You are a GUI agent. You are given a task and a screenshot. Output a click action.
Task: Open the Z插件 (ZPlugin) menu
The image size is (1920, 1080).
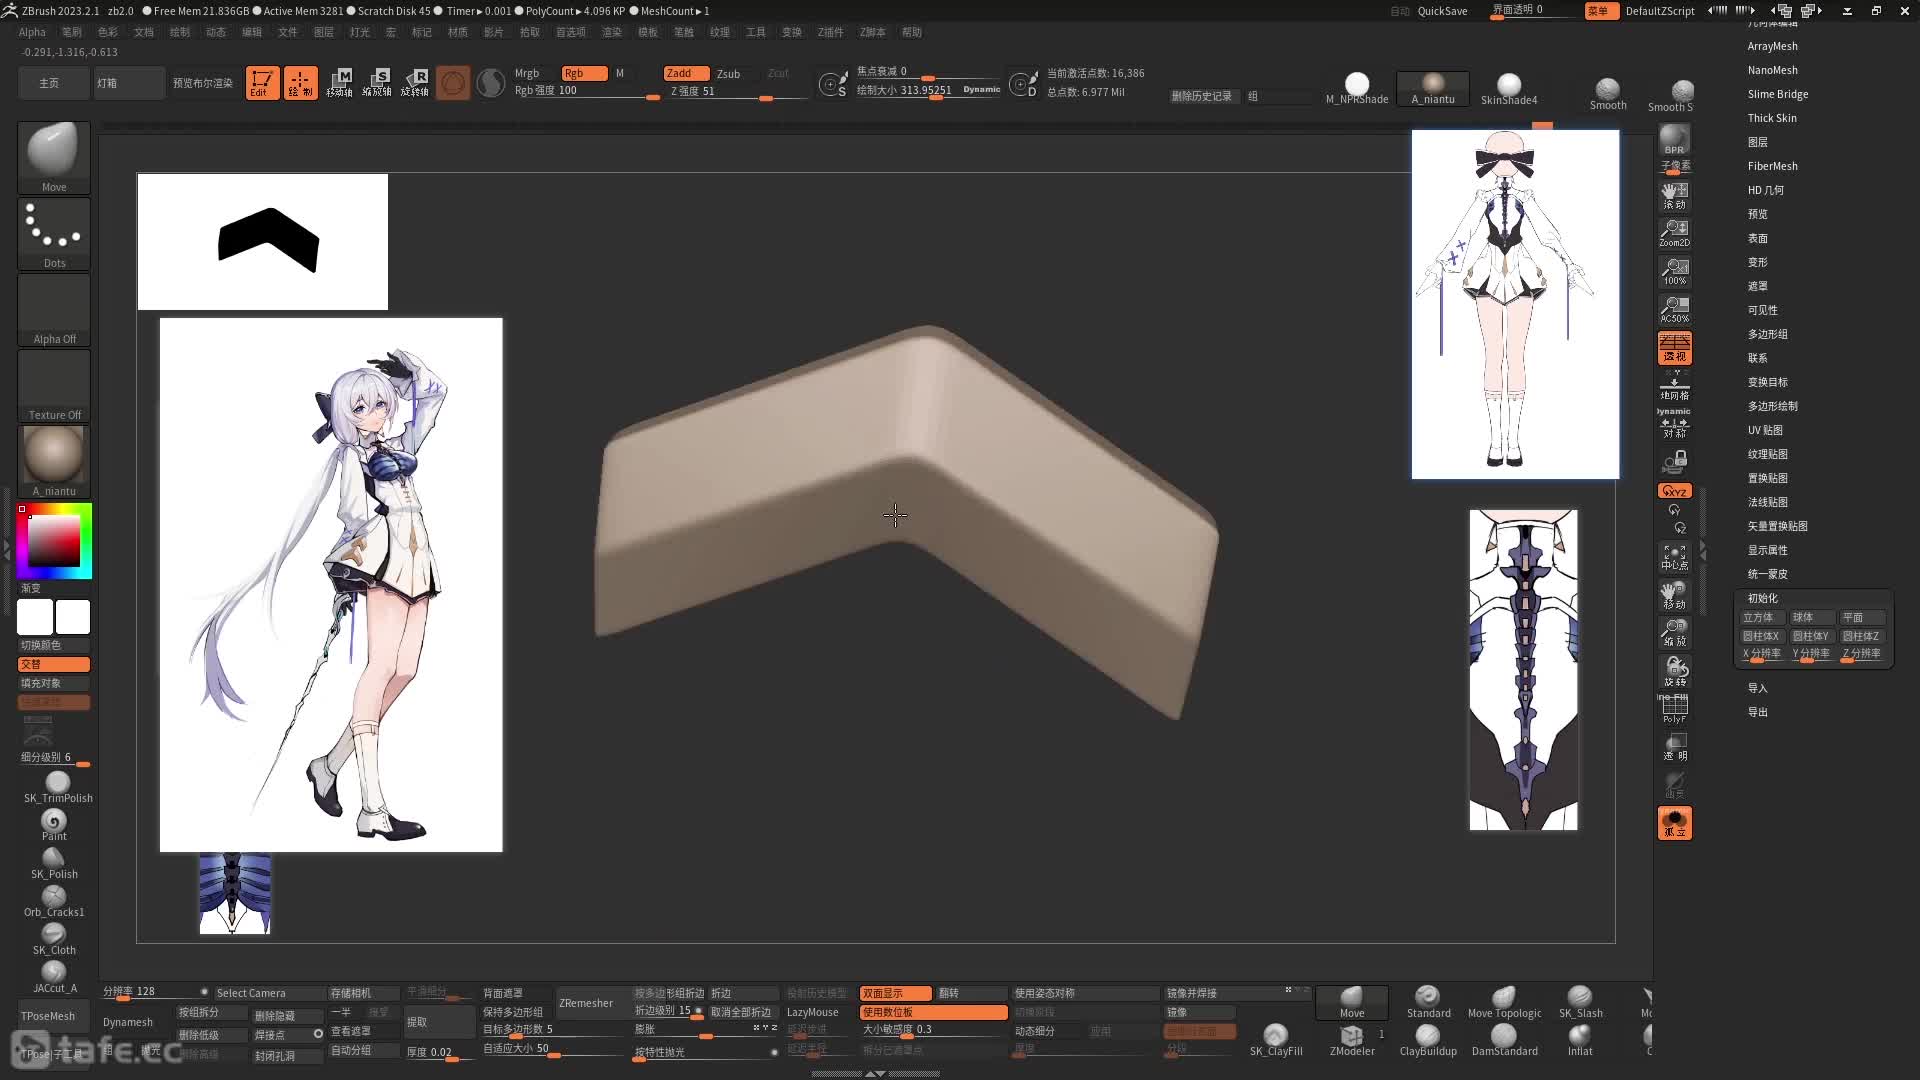tap(830, 32)
